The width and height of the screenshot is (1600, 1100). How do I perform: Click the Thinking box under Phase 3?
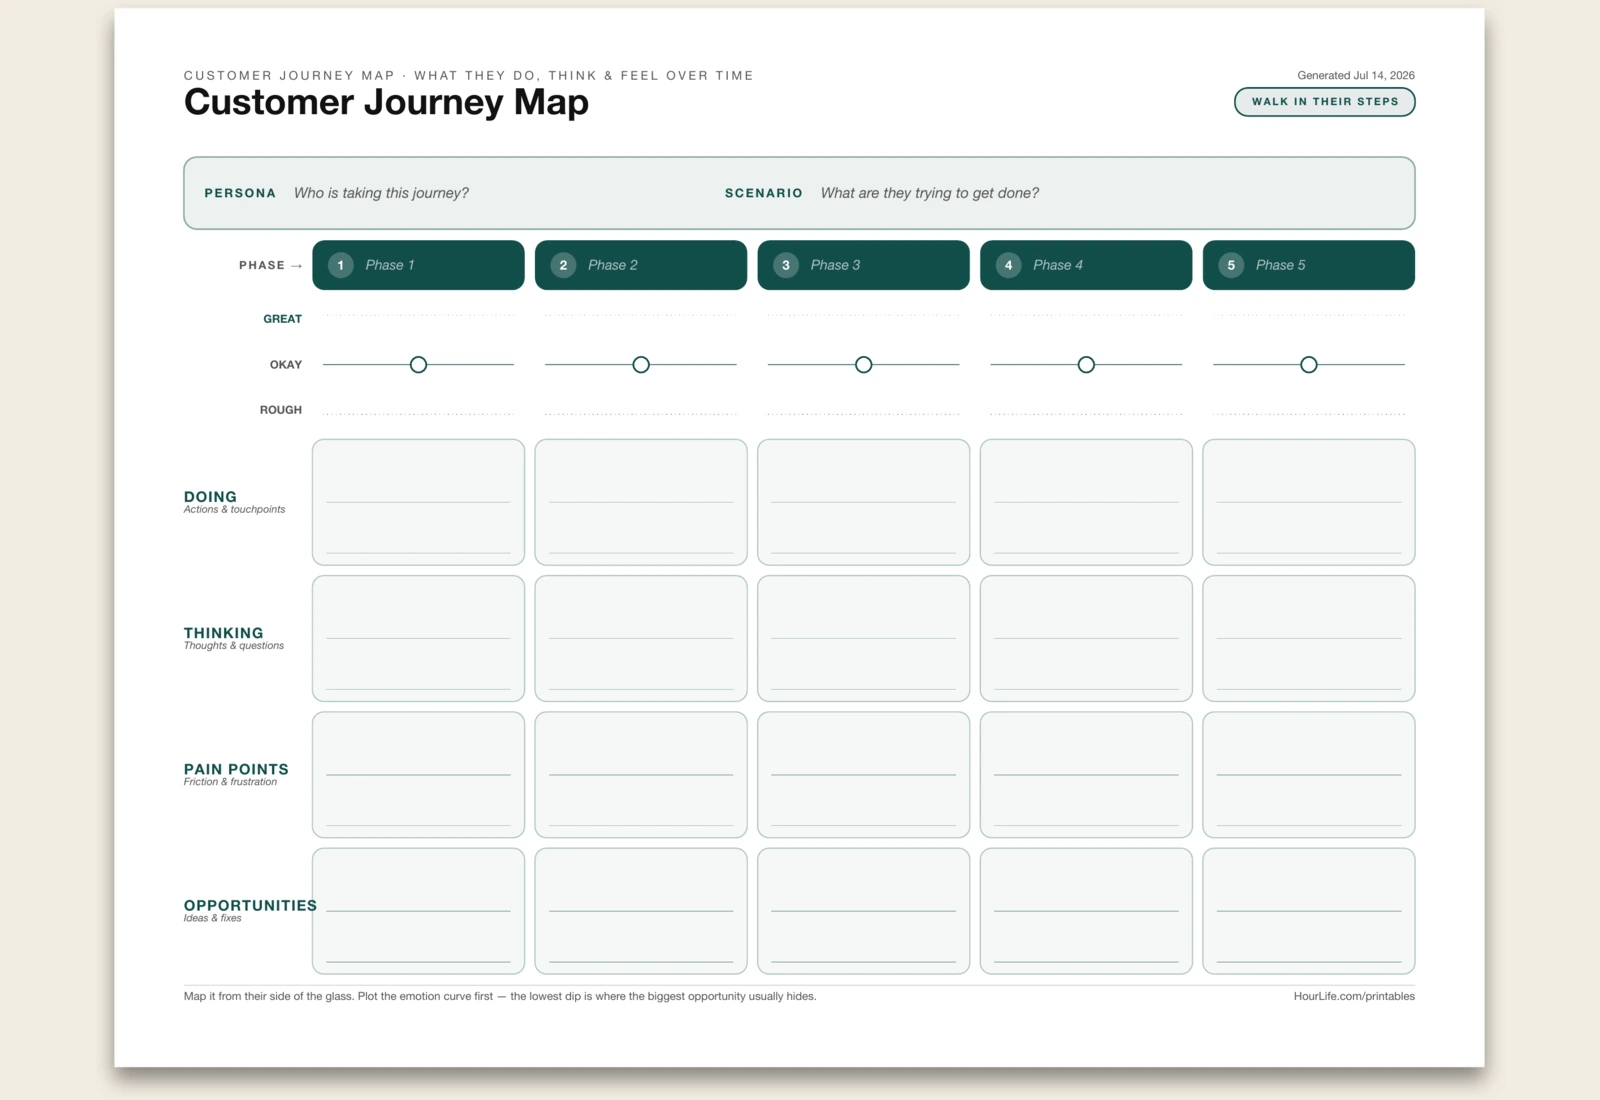coord(864,638)
